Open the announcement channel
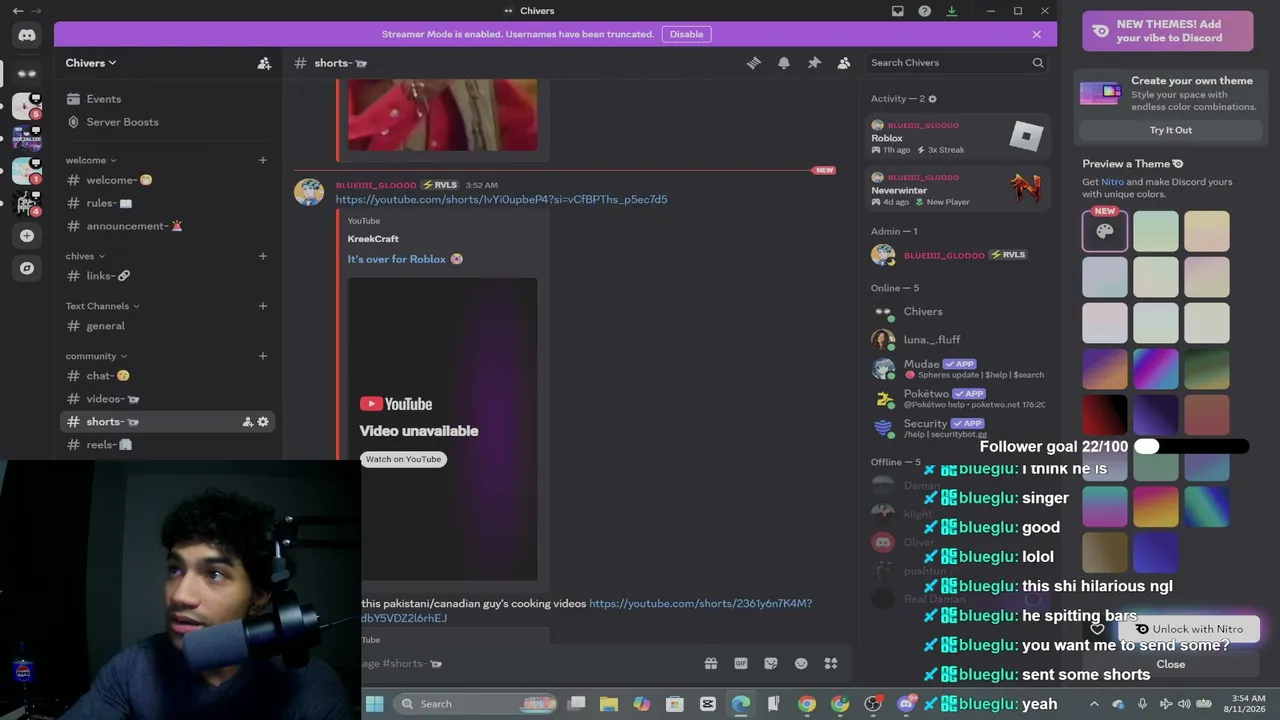 pyautogui.click(x=167, y=226)
